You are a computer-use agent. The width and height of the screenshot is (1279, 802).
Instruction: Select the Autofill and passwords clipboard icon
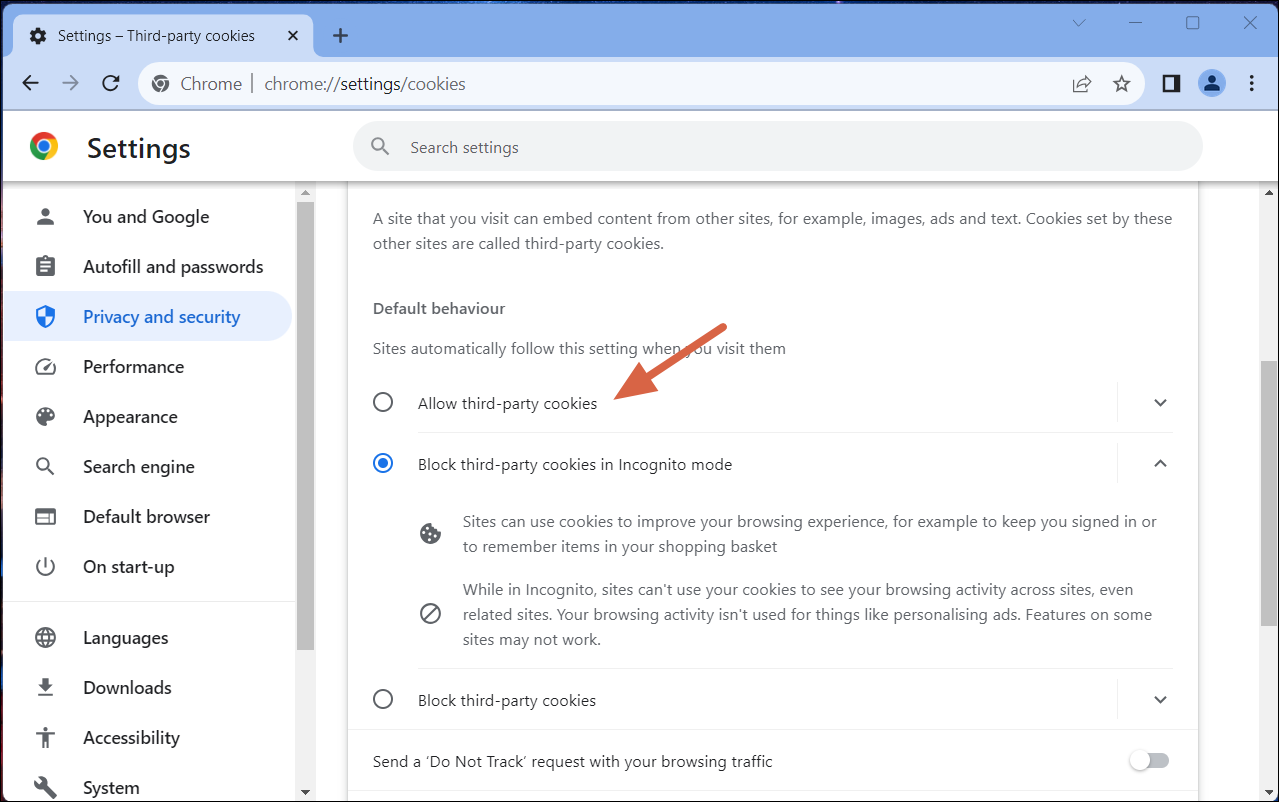[x=45, y=266]
